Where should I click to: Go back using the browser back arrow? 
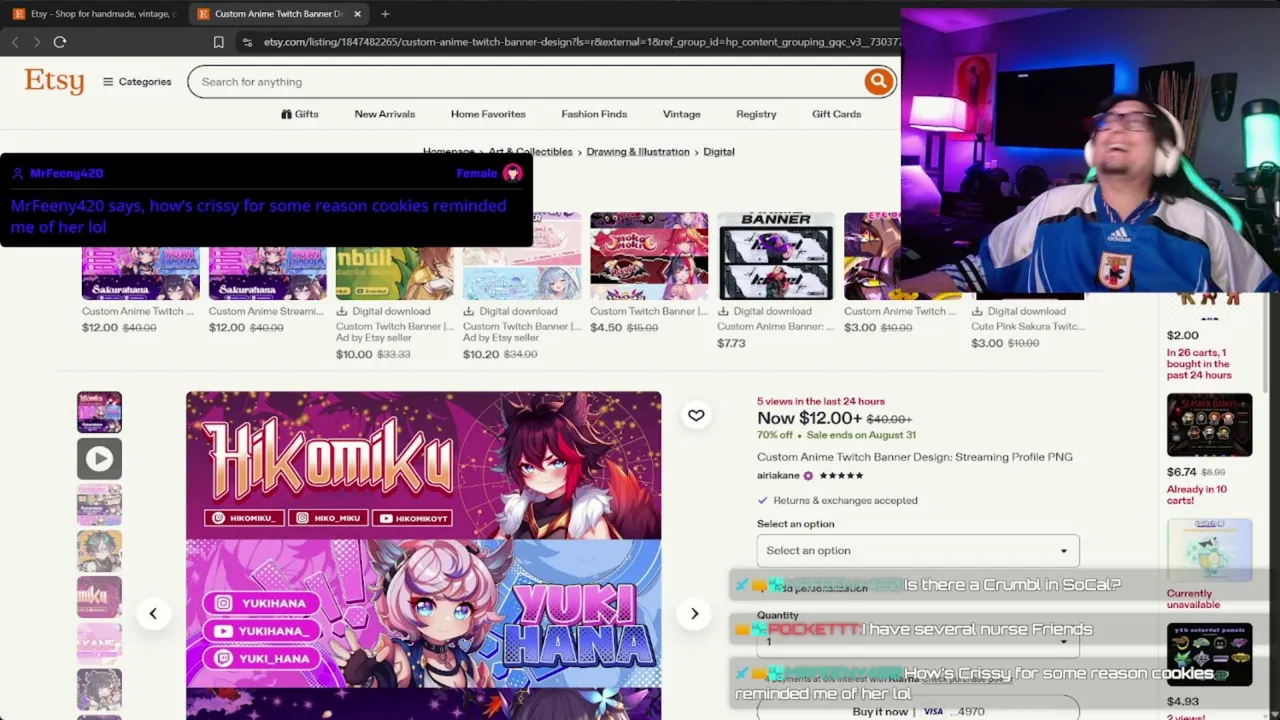(15, 42)
